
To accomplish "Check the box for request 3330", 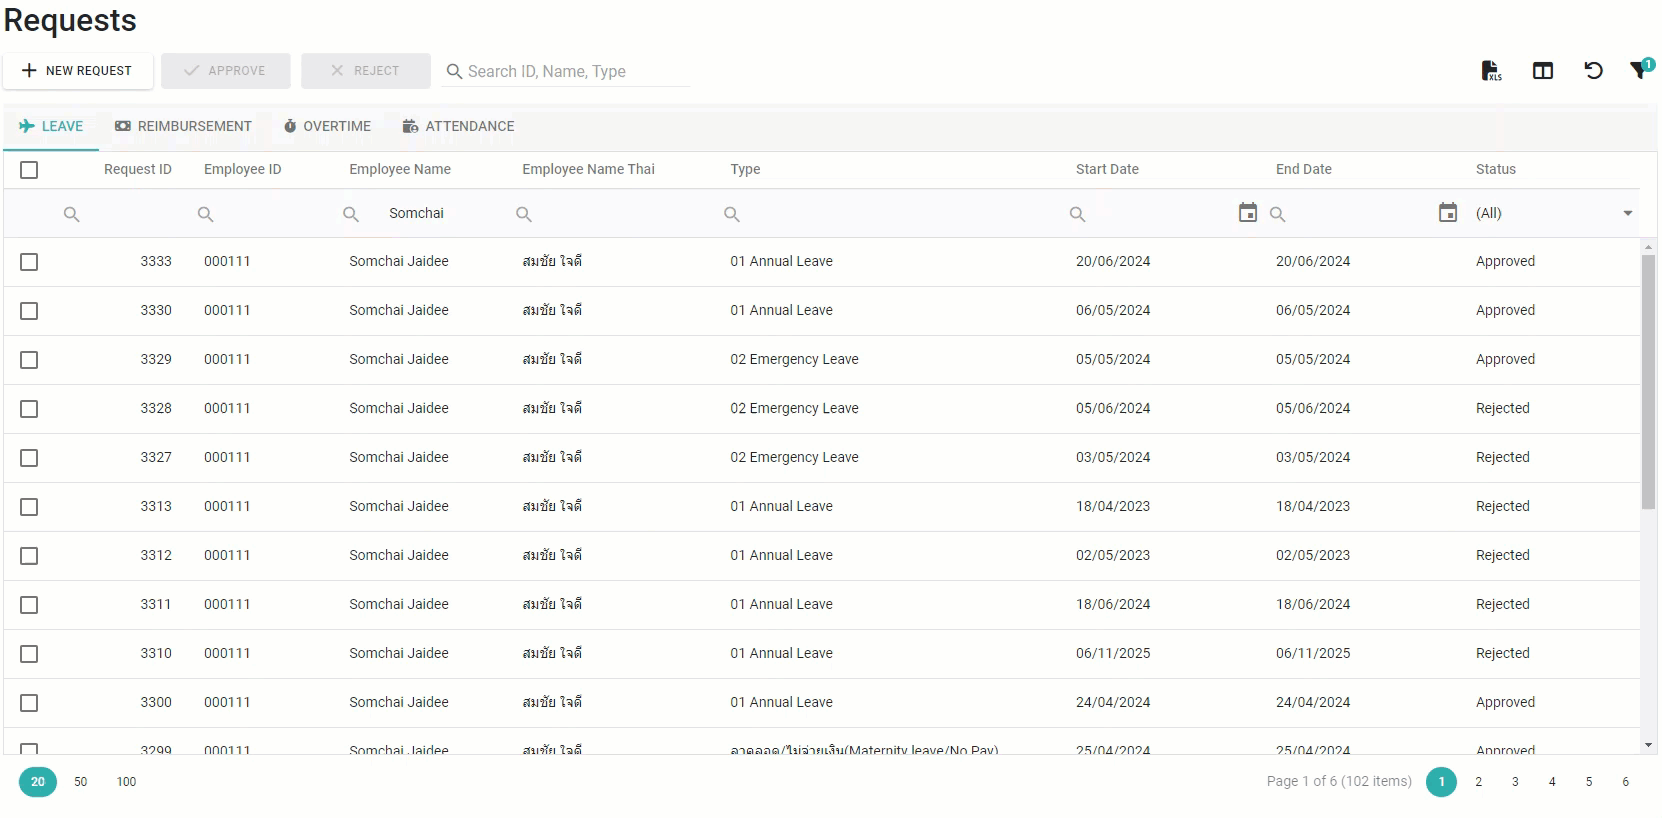I will [x=29, y=311].
